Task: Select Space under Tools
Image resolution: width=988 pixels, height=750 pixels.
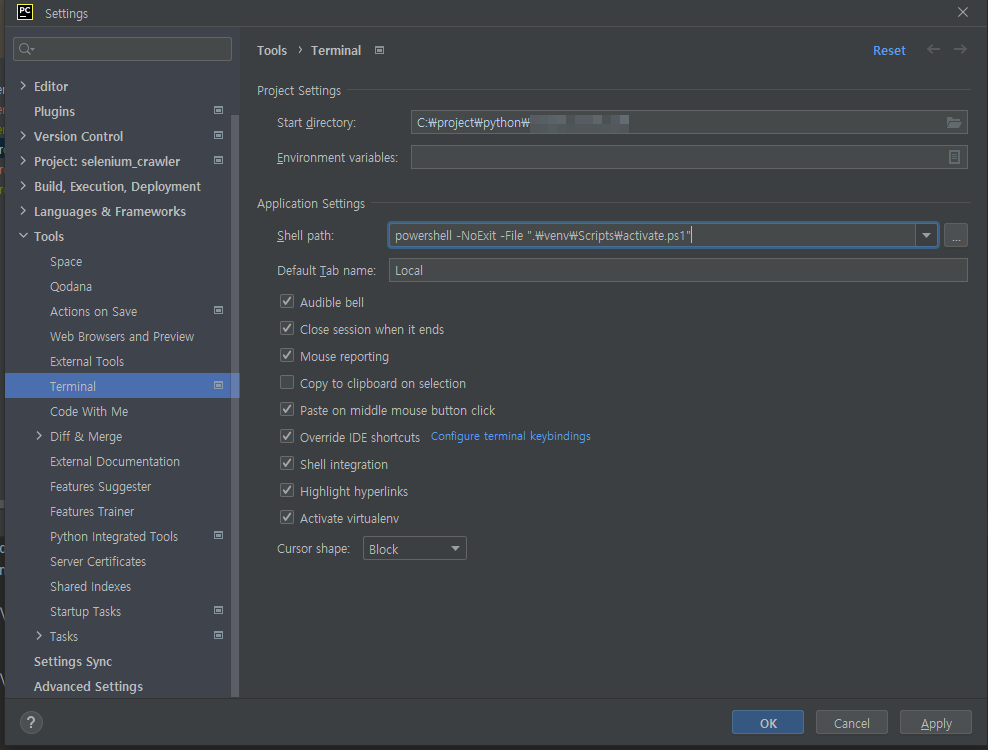Action: click(66, 262)
